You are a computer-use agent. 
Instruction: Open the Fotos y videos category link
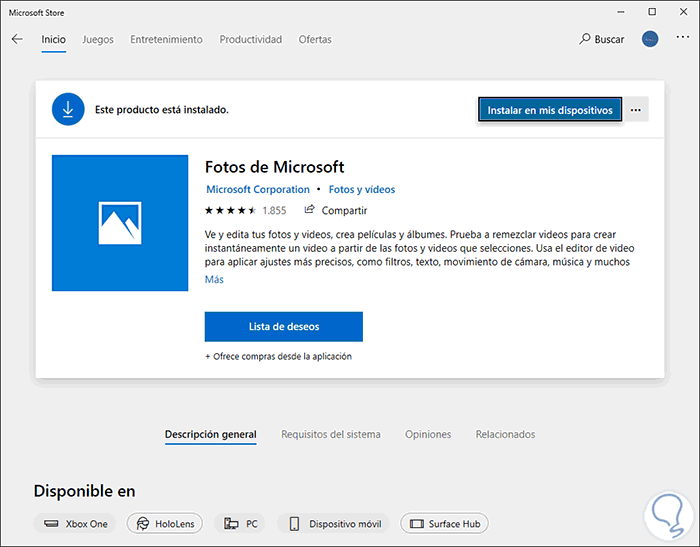pos(362,189)
